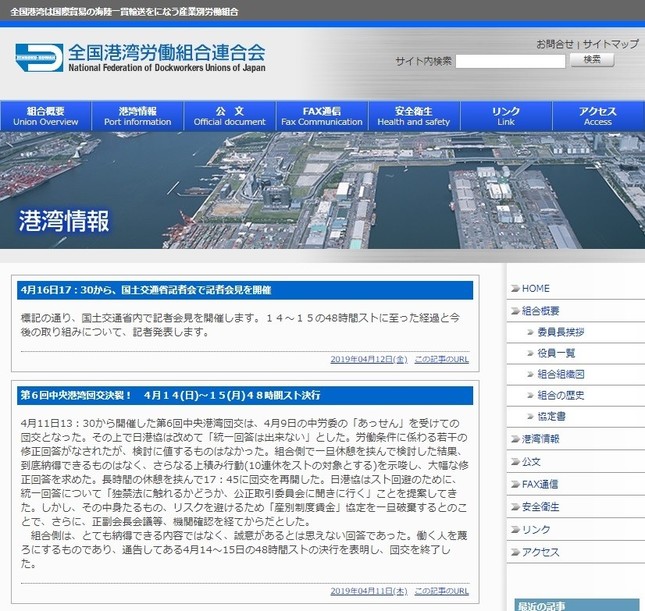This screenshot has width=645, height=611.
Task: Click 協定書 in the sidebar menu
Action: 552,416
